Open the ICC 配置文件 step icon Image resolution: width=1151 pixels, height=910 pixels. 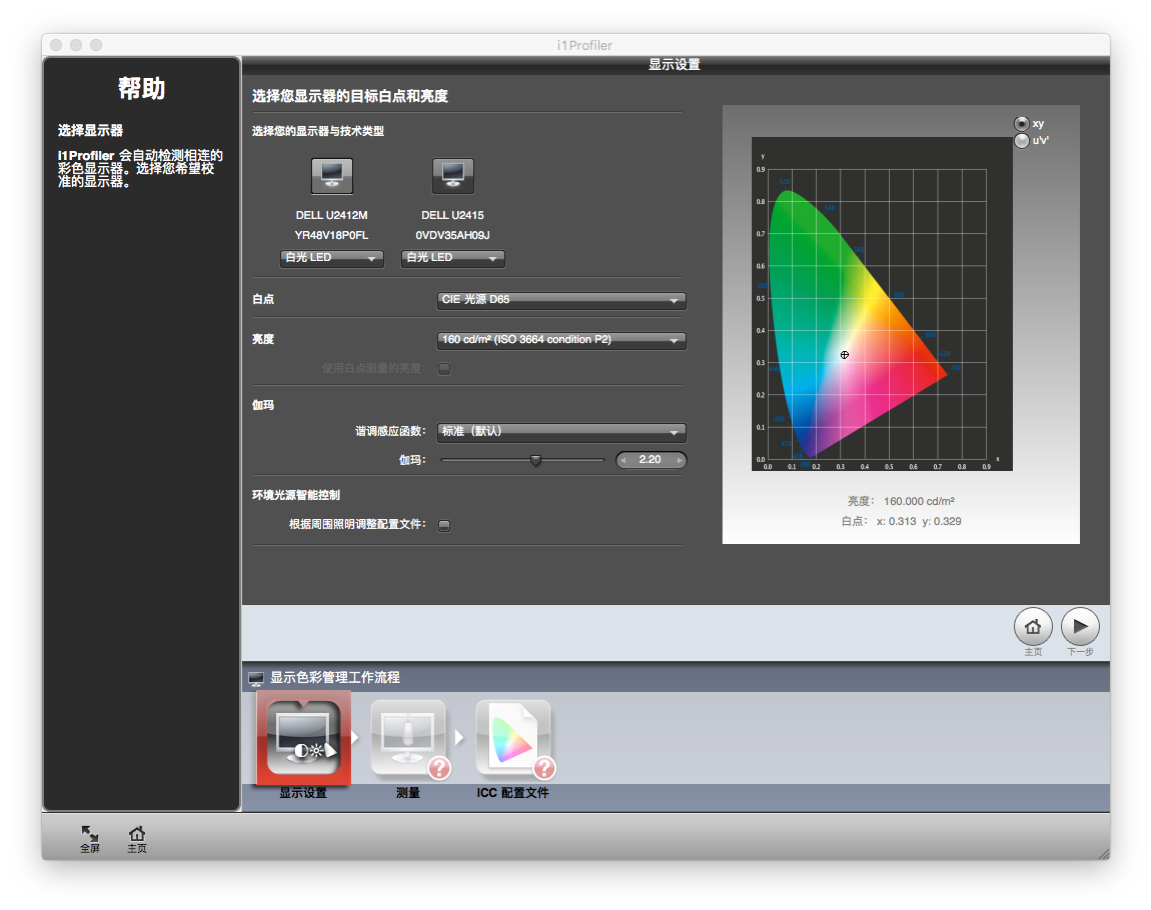513,737
